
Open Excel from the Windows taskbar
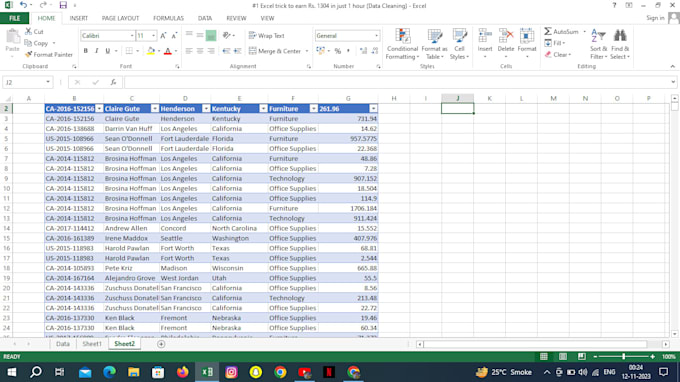click(x=207, y=372)
